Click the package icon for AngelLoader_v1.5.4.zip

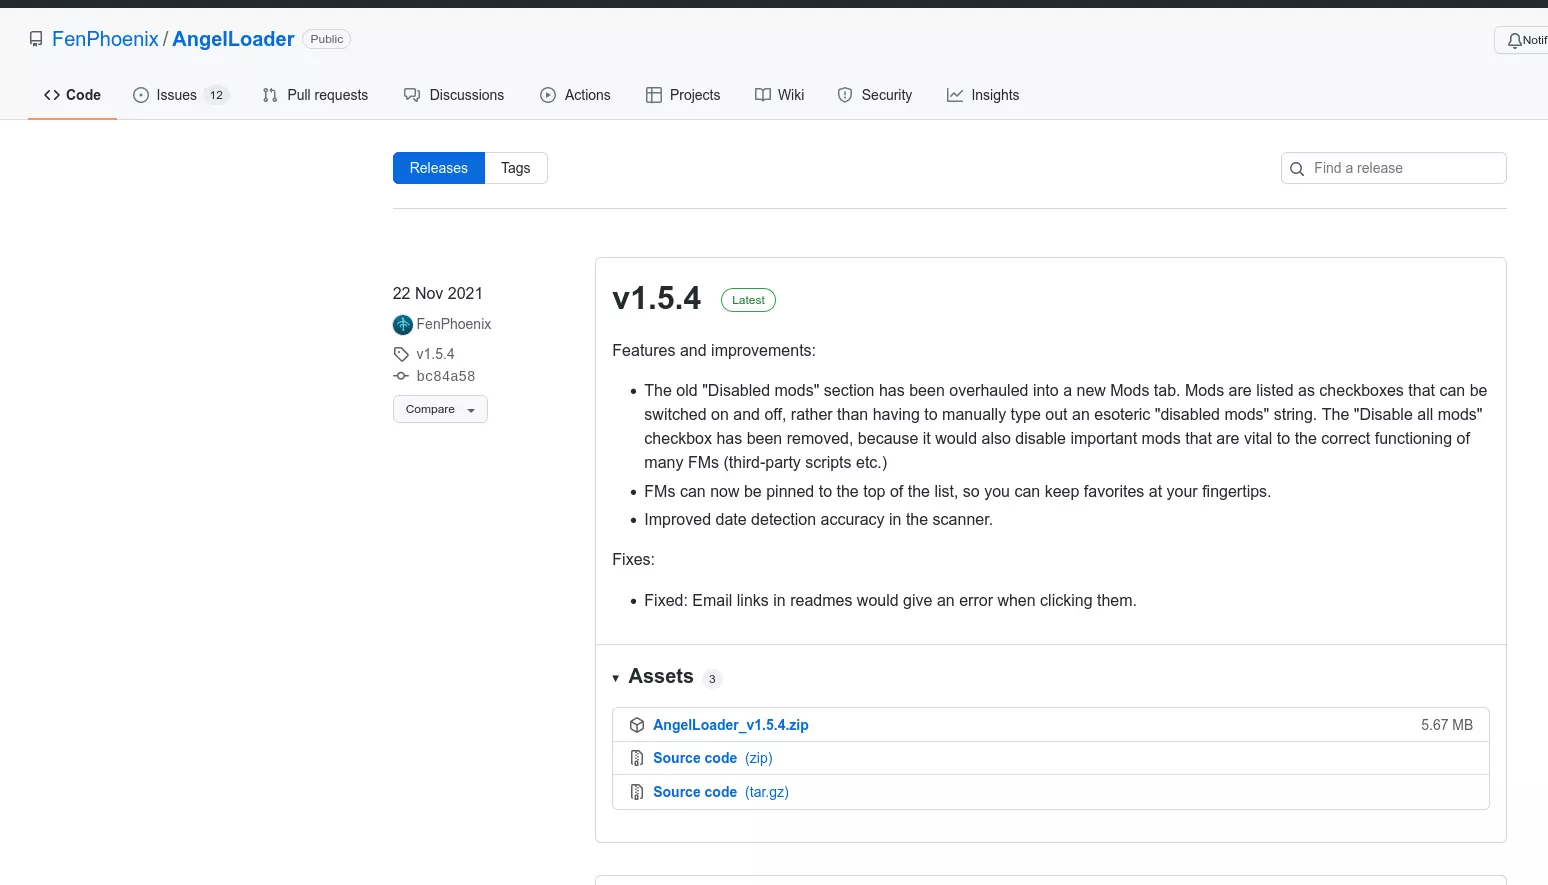click(x=637, y=725)
